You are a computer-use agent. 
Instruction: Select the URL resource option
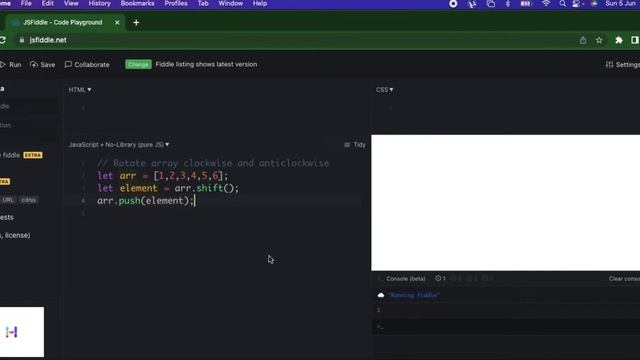[x=8, y=200]
